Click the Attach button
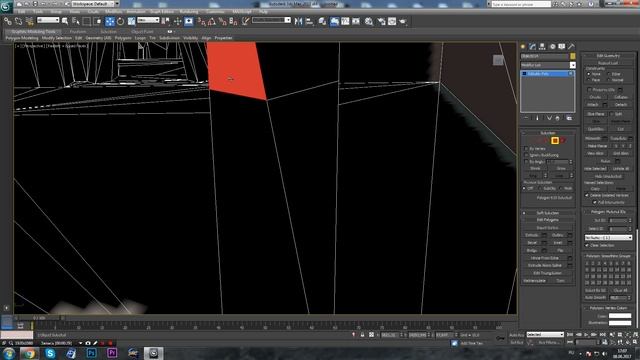Screen dimensions: 640x360 [x=593, y=105]
